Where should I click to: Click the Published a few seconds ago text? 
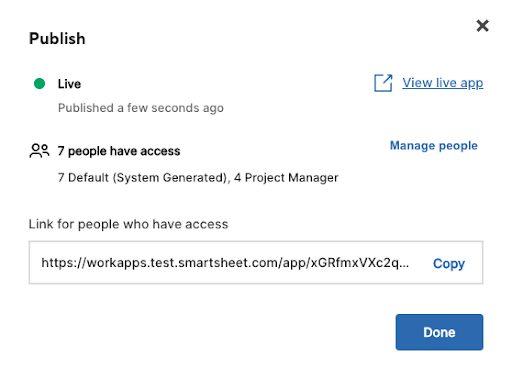click(141, 108)
